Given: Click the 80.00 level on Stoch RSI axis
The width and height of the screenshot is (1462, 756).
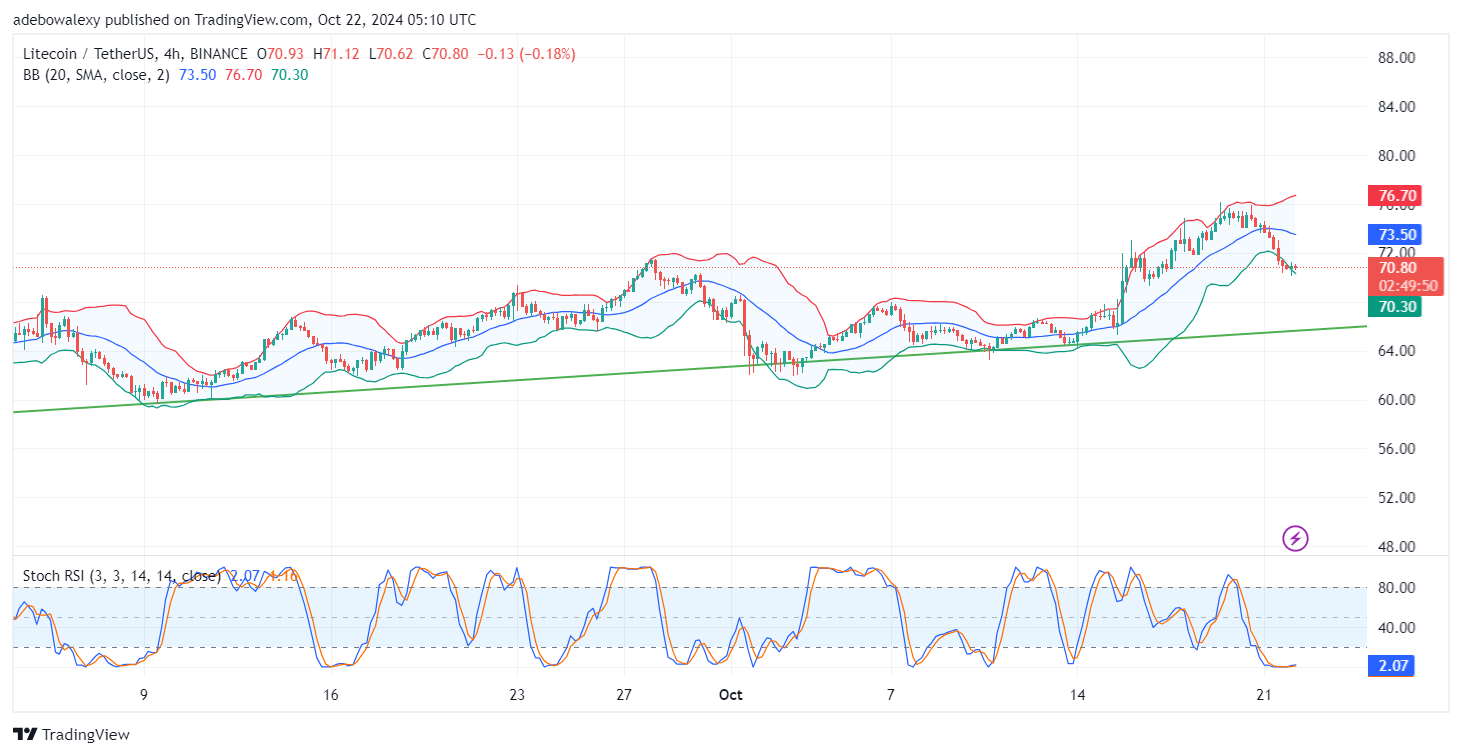Looking at the screenshot, I should [x=1395, y=588].
